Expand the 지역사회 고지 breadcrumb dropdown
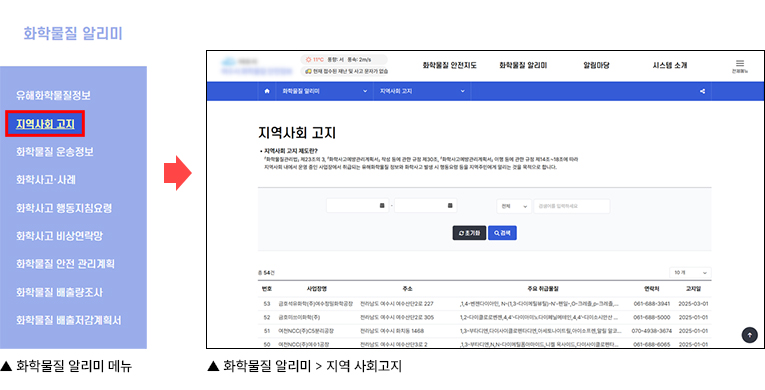The width and height of the screenshot is (765, 390). (422, 91)
